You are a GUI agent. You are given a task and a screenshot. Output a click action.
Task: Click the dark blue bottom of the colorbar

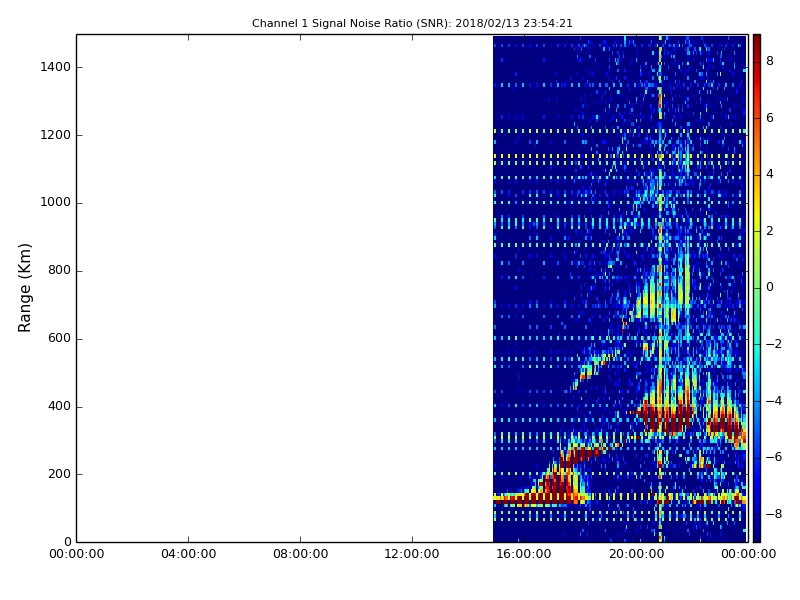[757, 533]
